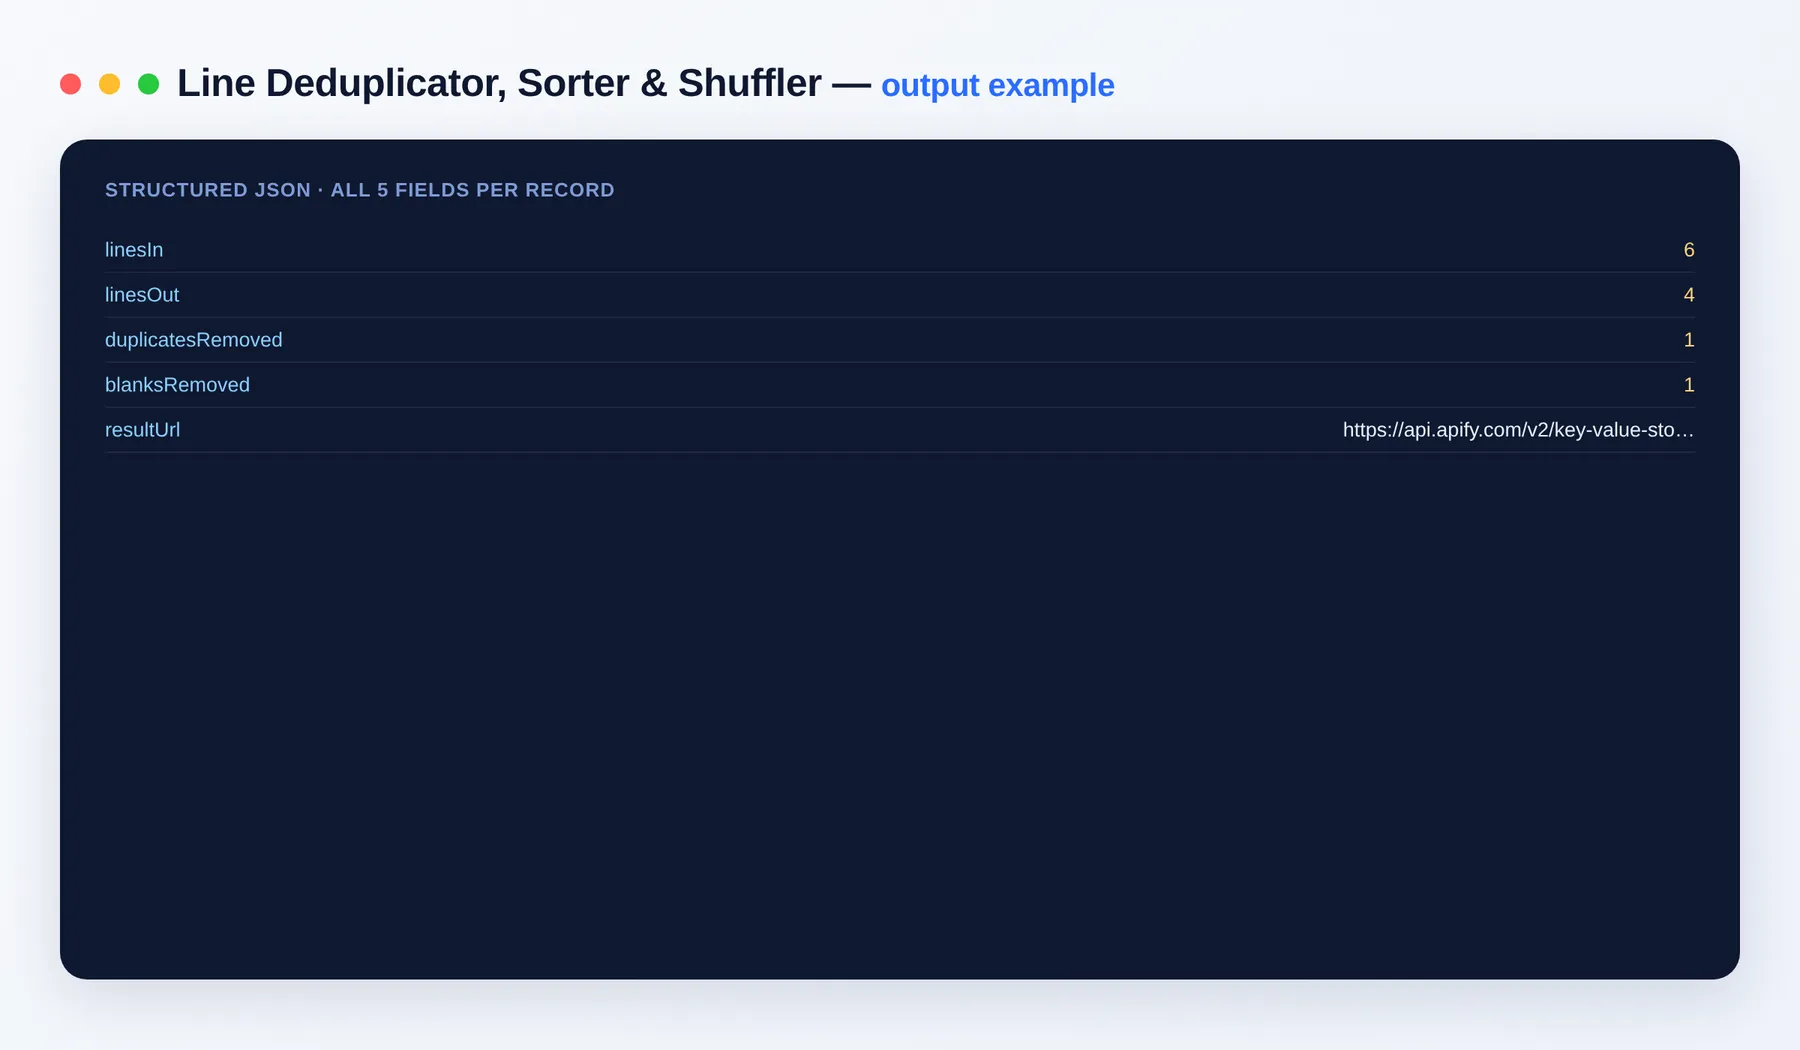The width and height of the screenshot is (1800, 1050).
Task: Click the red close window dot
Action: point(70,84)
